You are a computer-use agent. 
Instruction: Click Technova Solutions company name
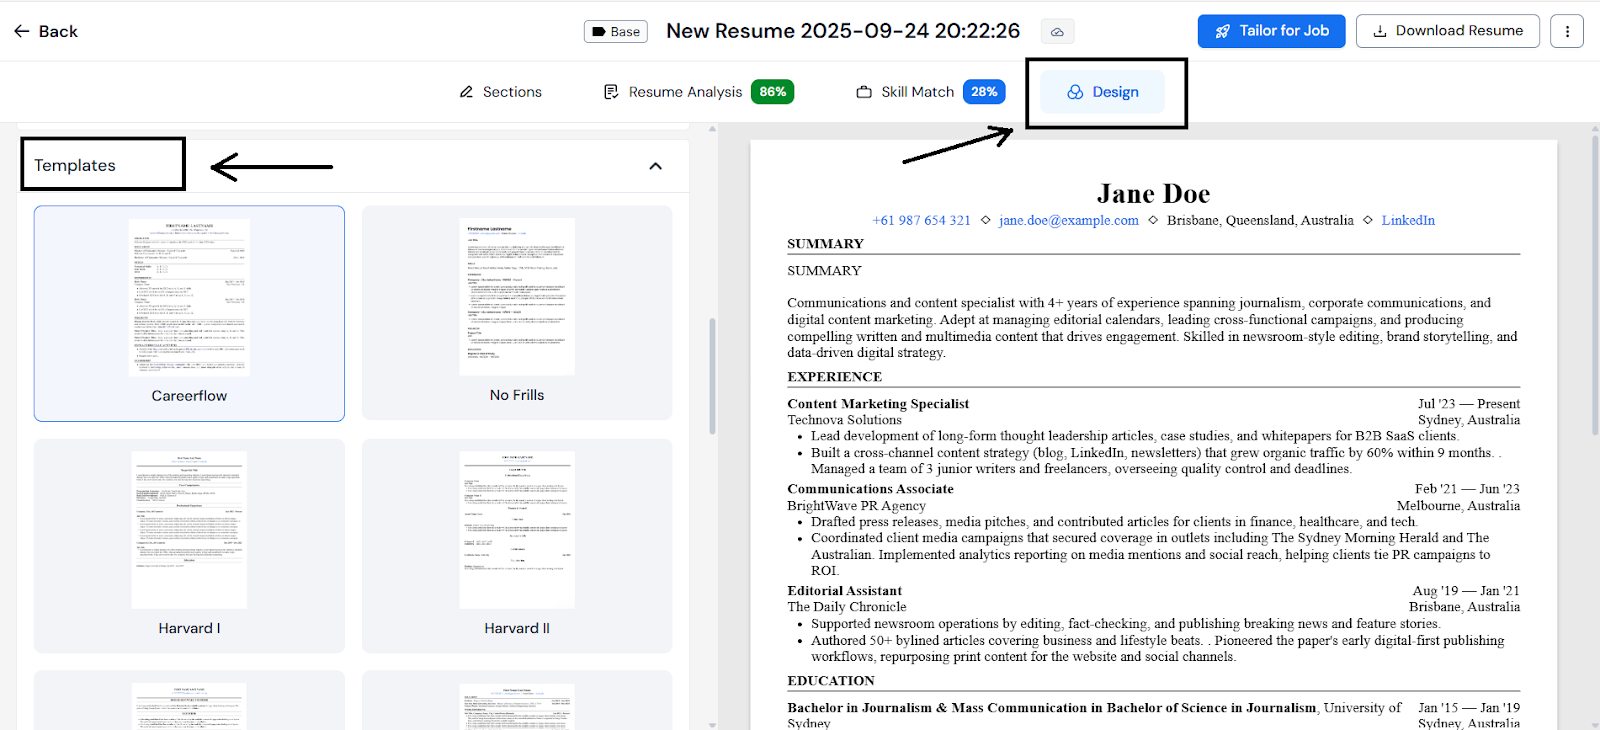click(844, 420)
